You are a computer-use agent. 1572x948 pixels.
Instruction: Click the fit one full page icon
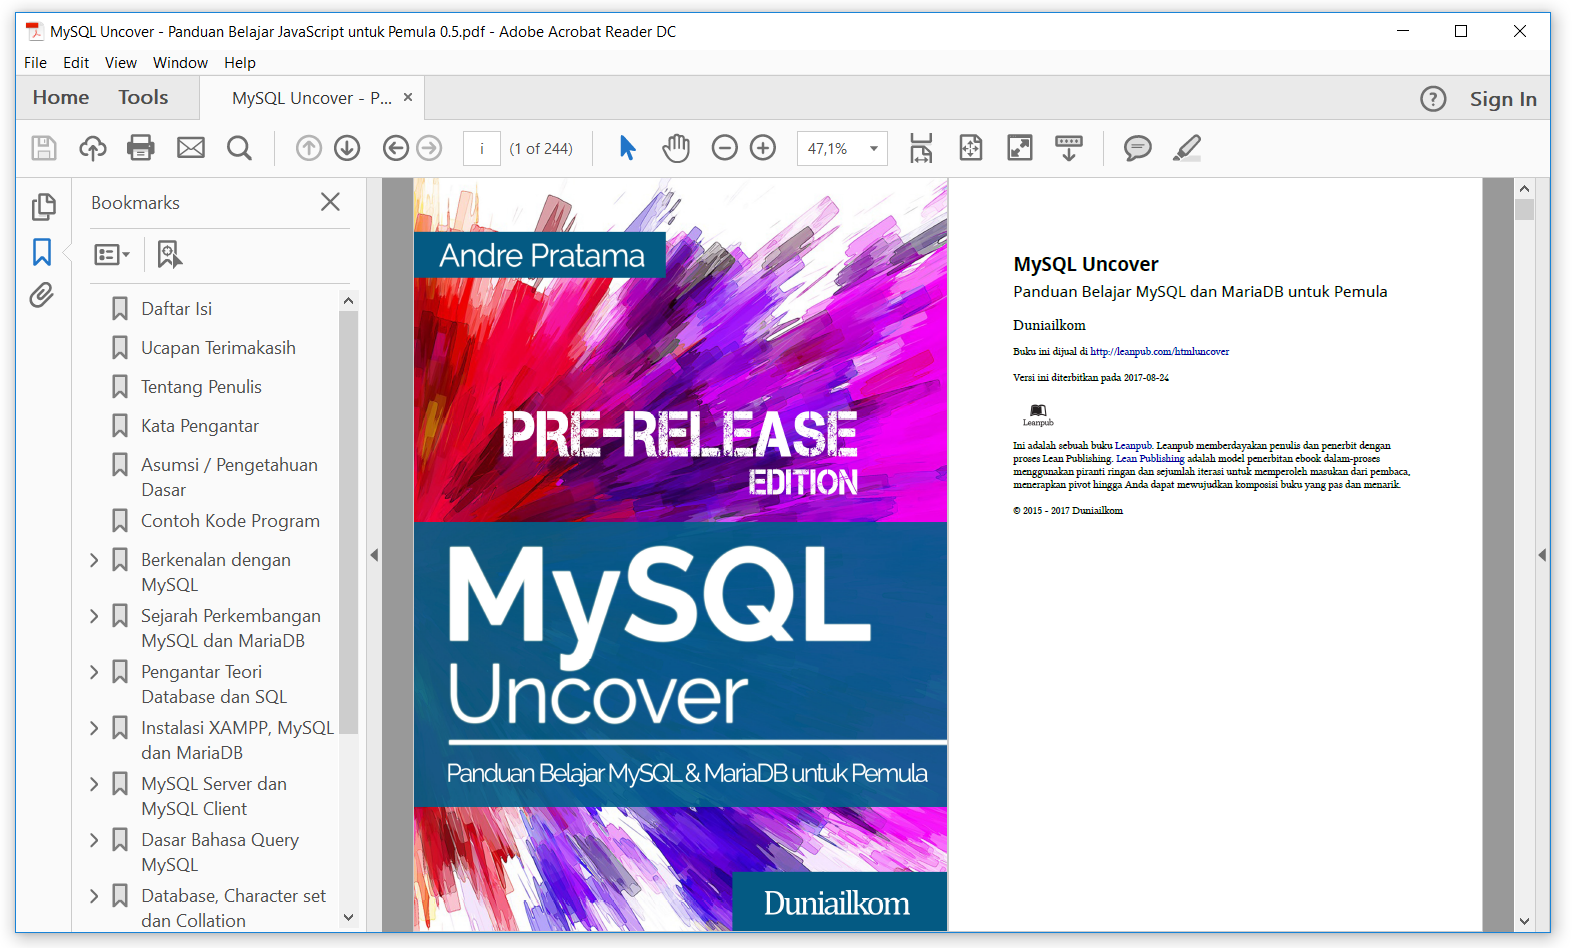click(971, 148)
